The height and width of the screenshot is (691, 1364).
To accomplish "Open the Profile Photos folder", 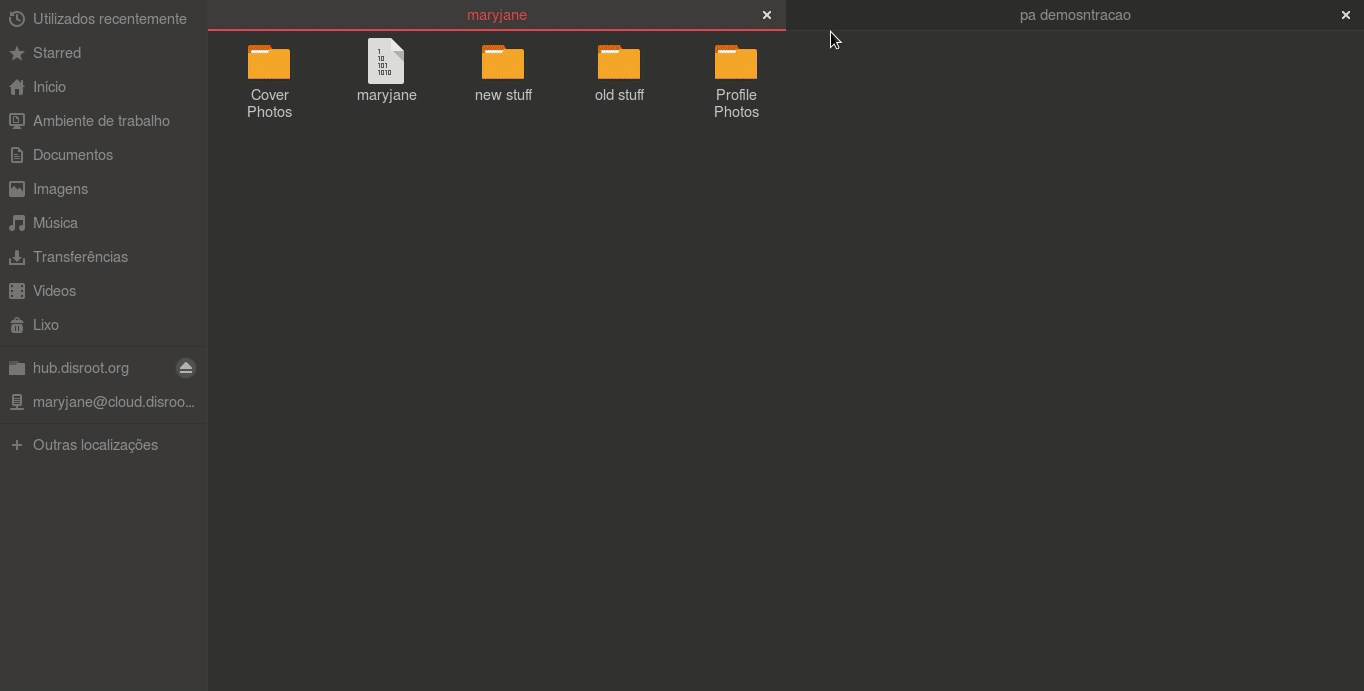I will 736,64.
